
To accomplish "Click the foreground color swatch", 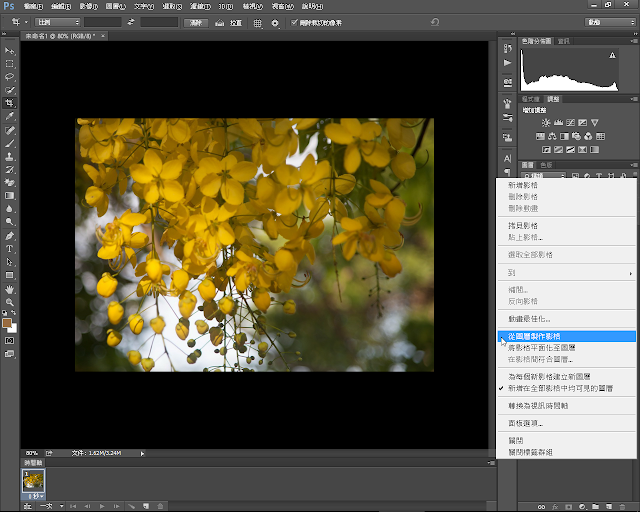I will pos(7,323).
